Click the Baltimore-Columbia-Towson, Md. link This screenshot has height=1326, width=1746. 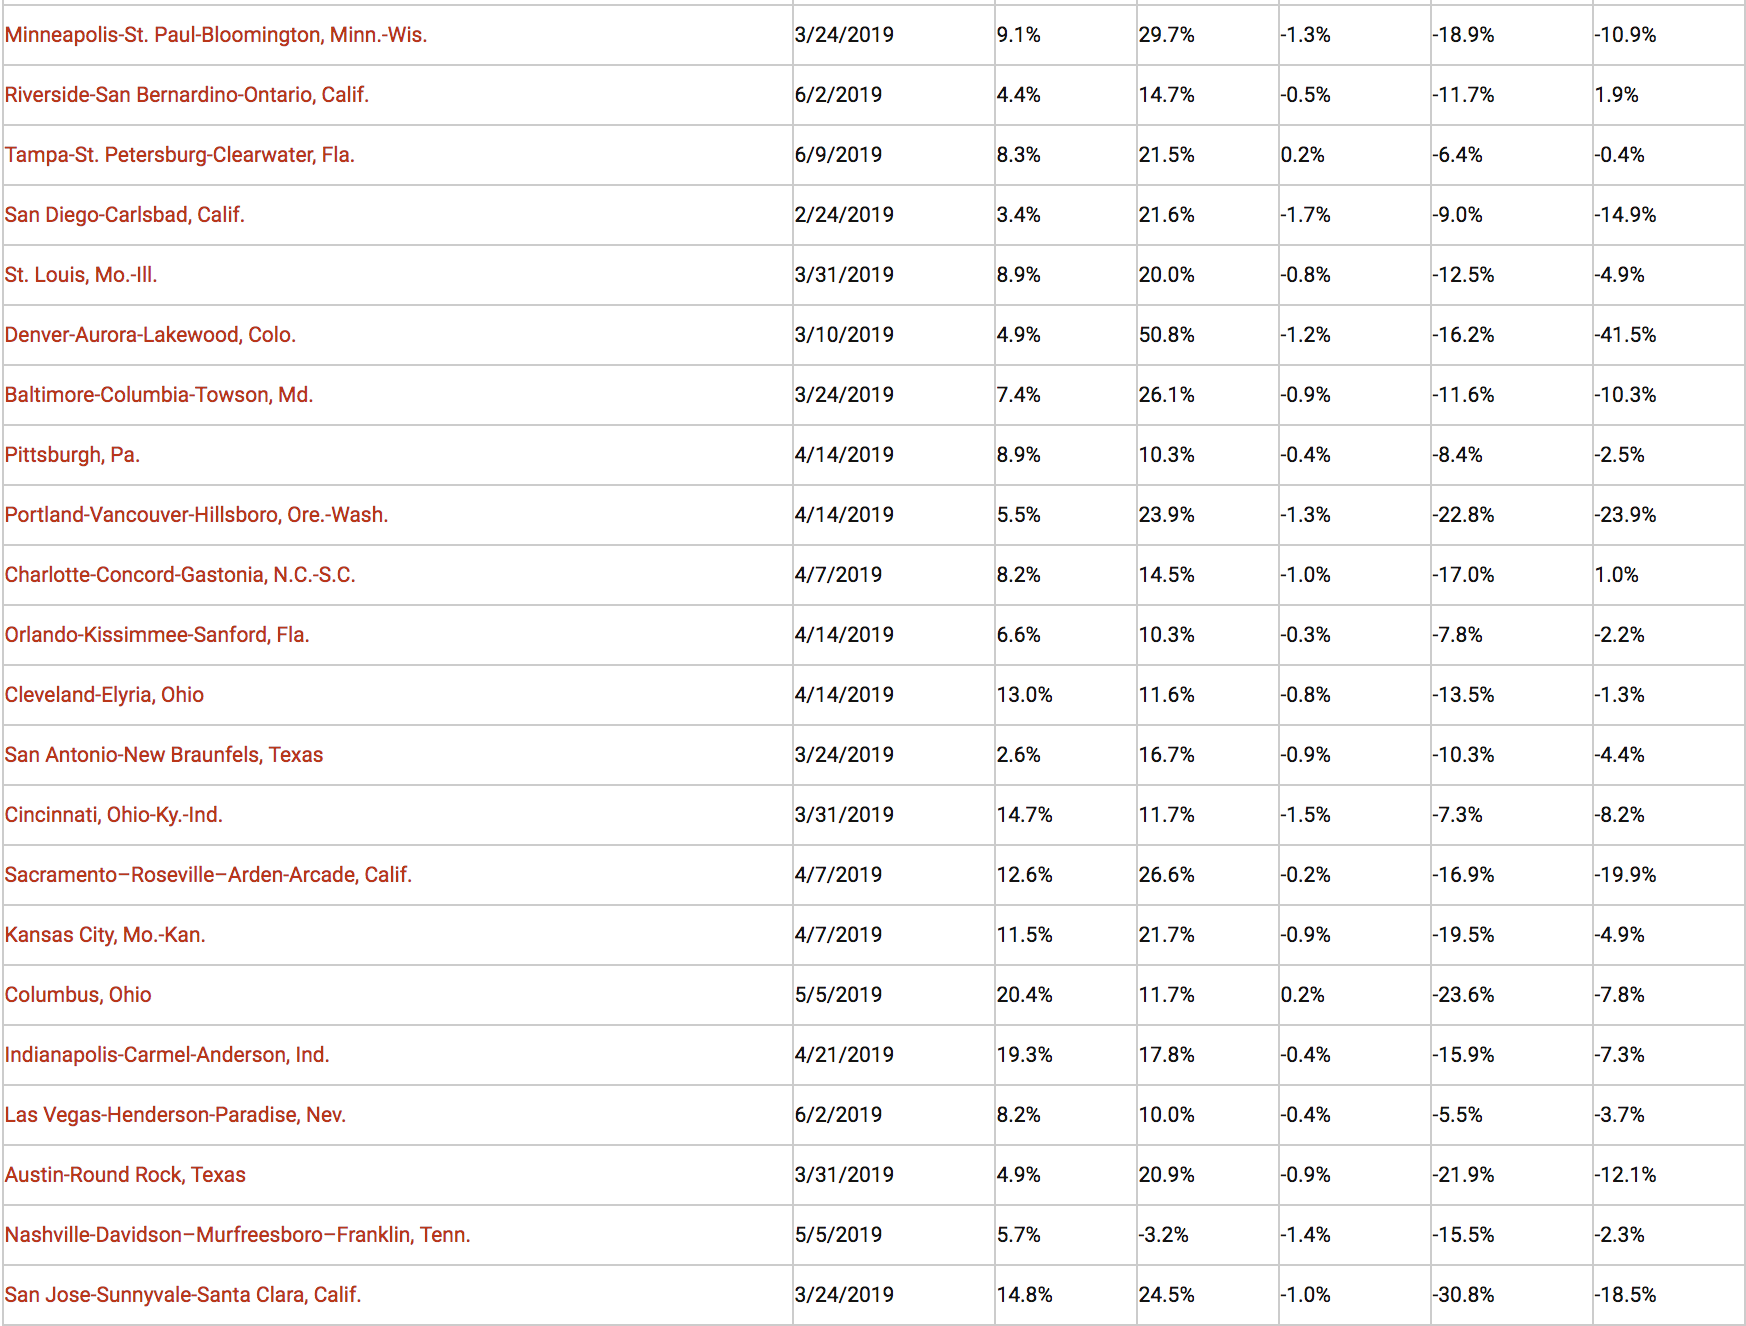159,395
